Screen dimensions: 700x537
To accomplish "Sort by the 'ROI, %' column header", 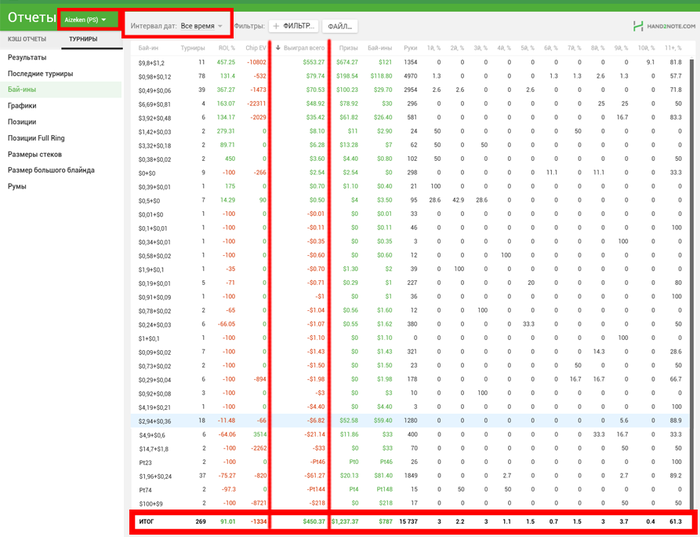I will coord(226,48).
